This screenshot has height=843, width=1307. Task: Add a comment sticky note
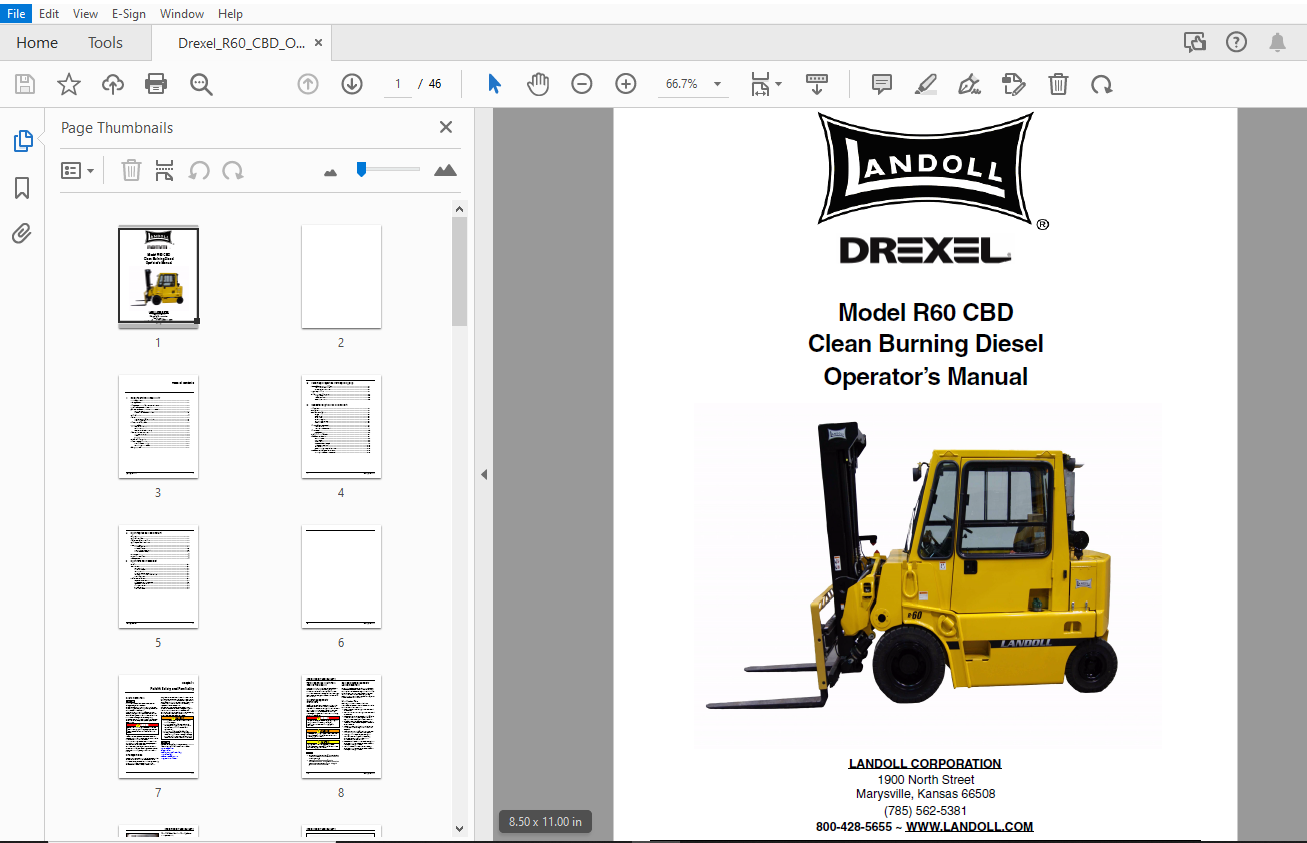[x=882, y=84]
